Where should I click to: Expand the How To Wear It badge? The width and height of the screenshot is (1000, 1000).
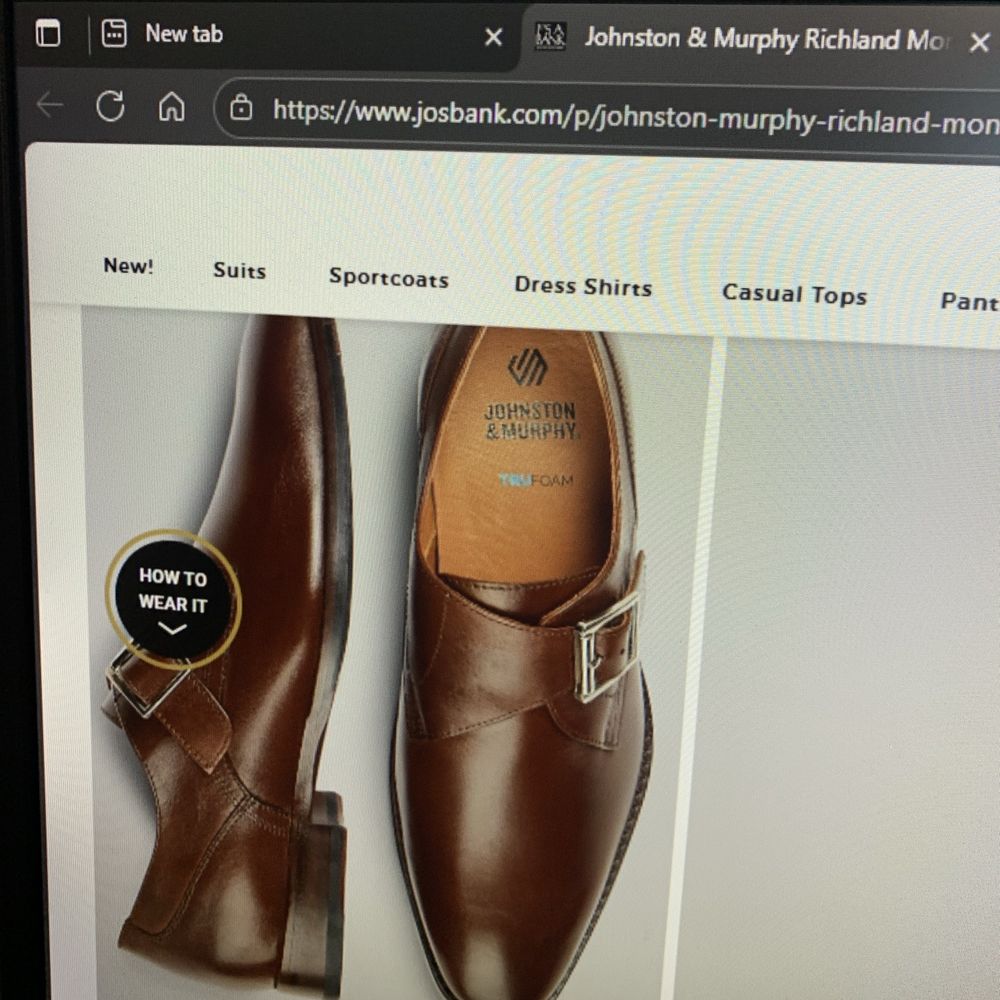(174, 599)
